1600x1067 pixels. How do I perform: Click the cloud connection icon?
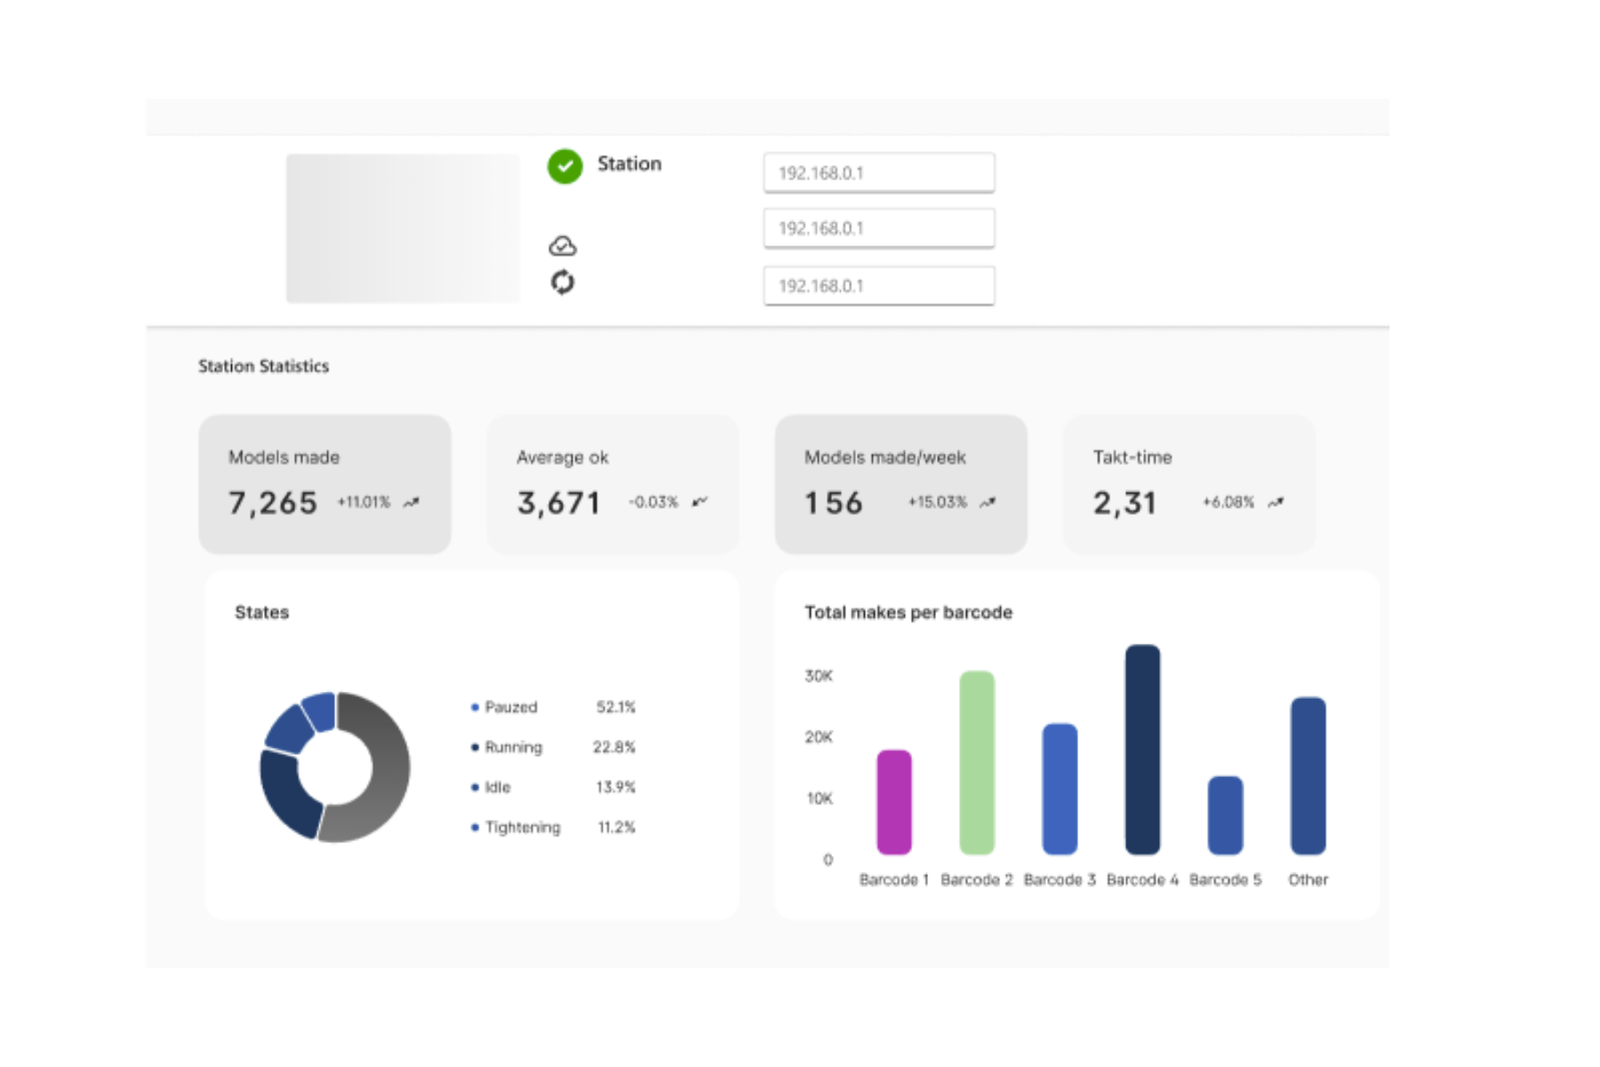click(x=563, y=246)
